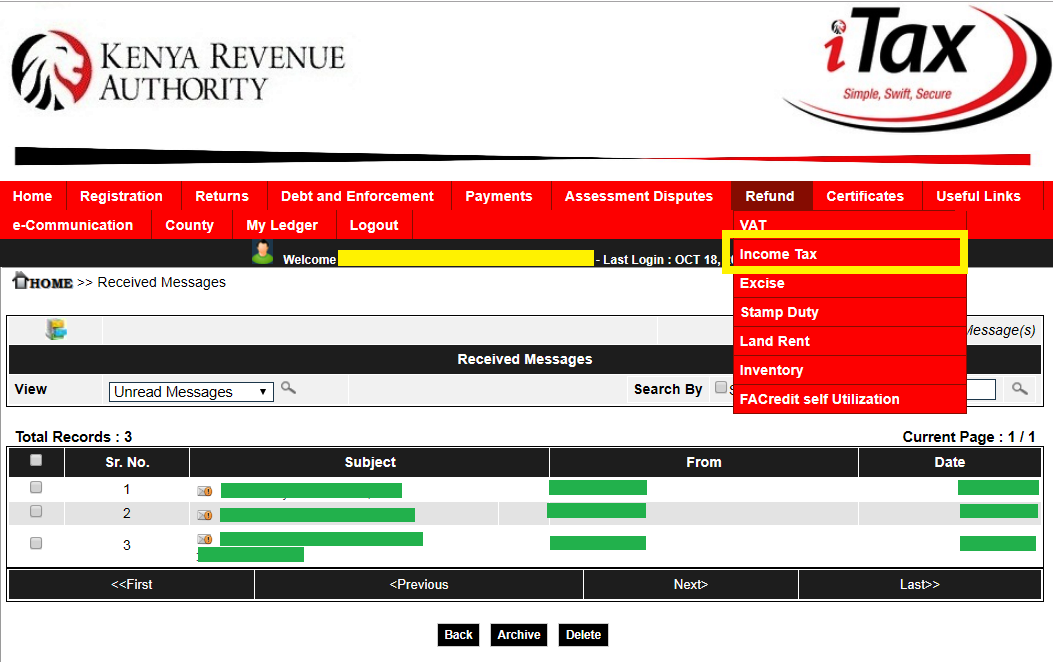Open the My Ledger menu

tap(282, 225)
